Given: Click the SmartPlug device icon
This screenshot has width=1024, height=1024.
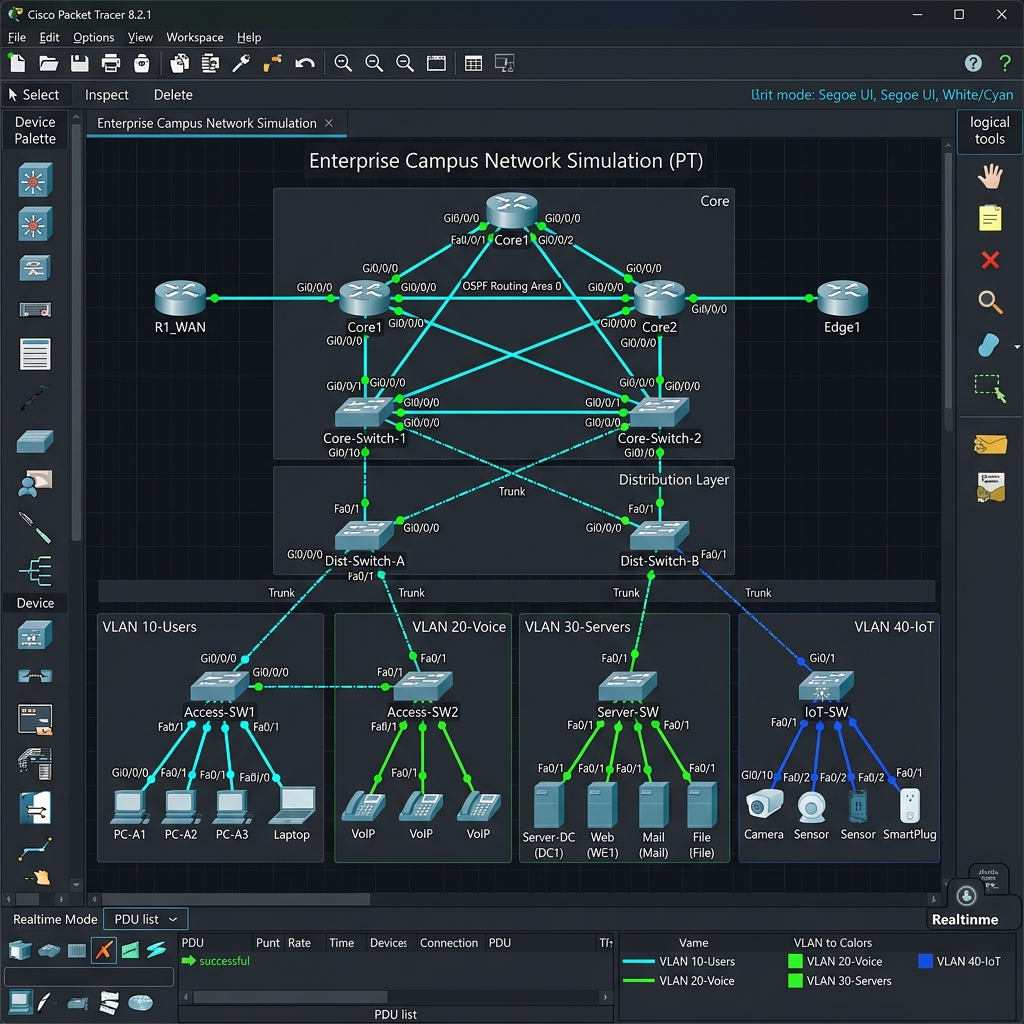Looking at the screenshot, I should pos(910,806).
